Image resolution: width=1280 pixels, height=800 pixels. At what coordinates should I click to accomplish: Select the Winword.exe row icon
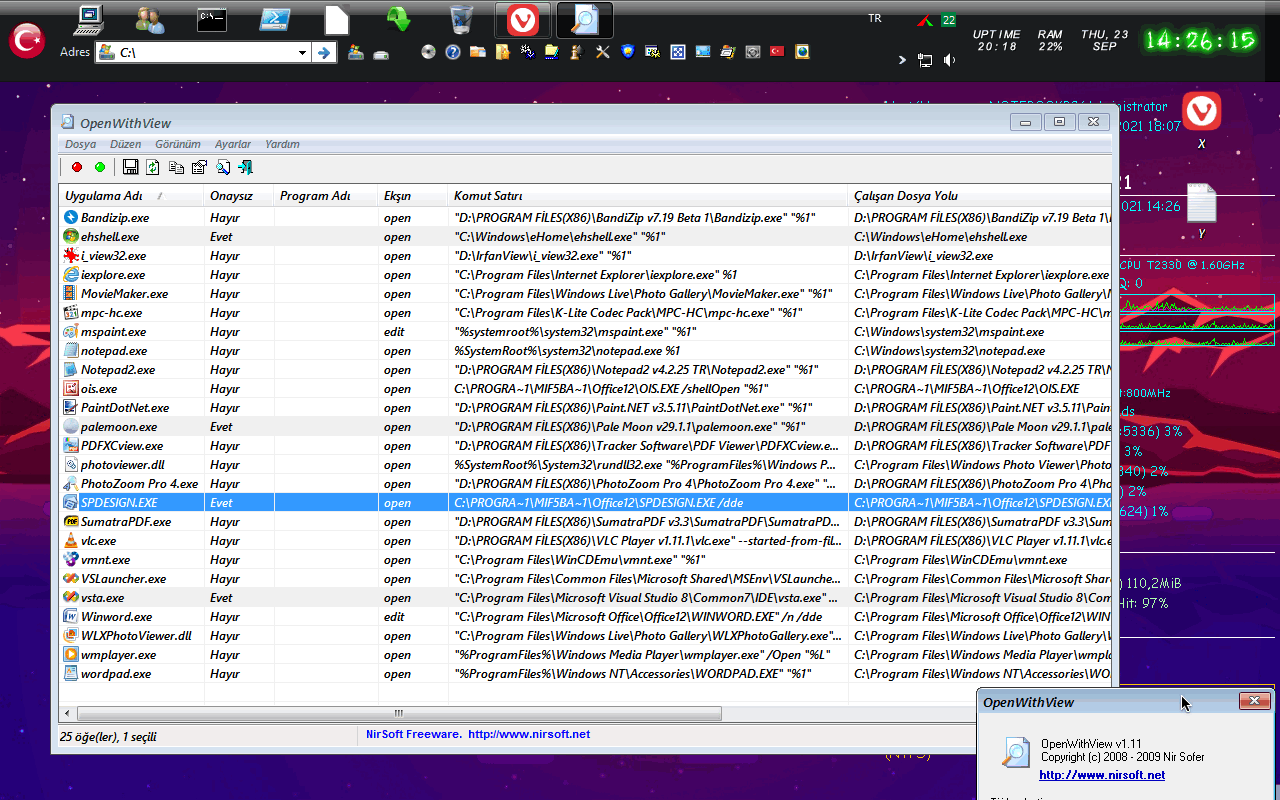[71, 616]
